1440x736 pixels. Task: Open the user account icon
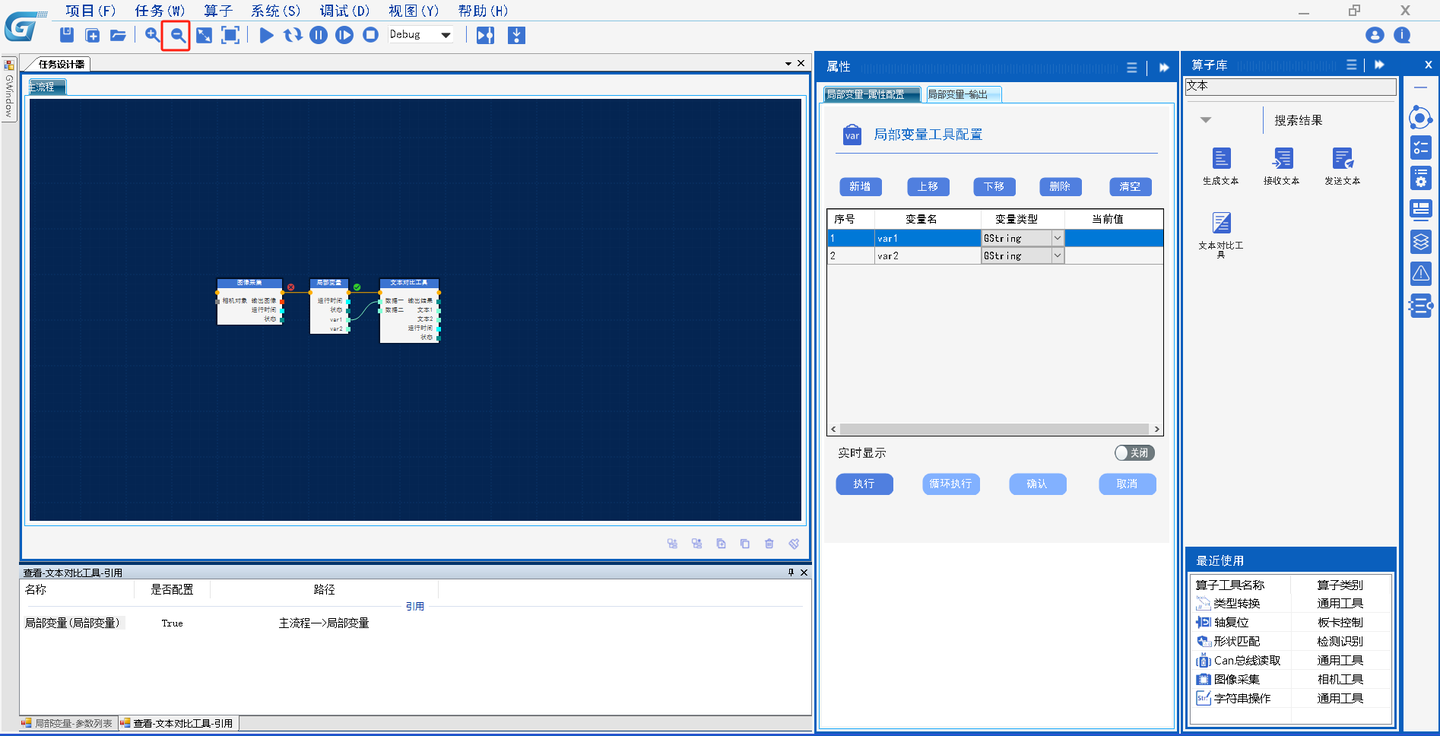[x=1375, y=35]
